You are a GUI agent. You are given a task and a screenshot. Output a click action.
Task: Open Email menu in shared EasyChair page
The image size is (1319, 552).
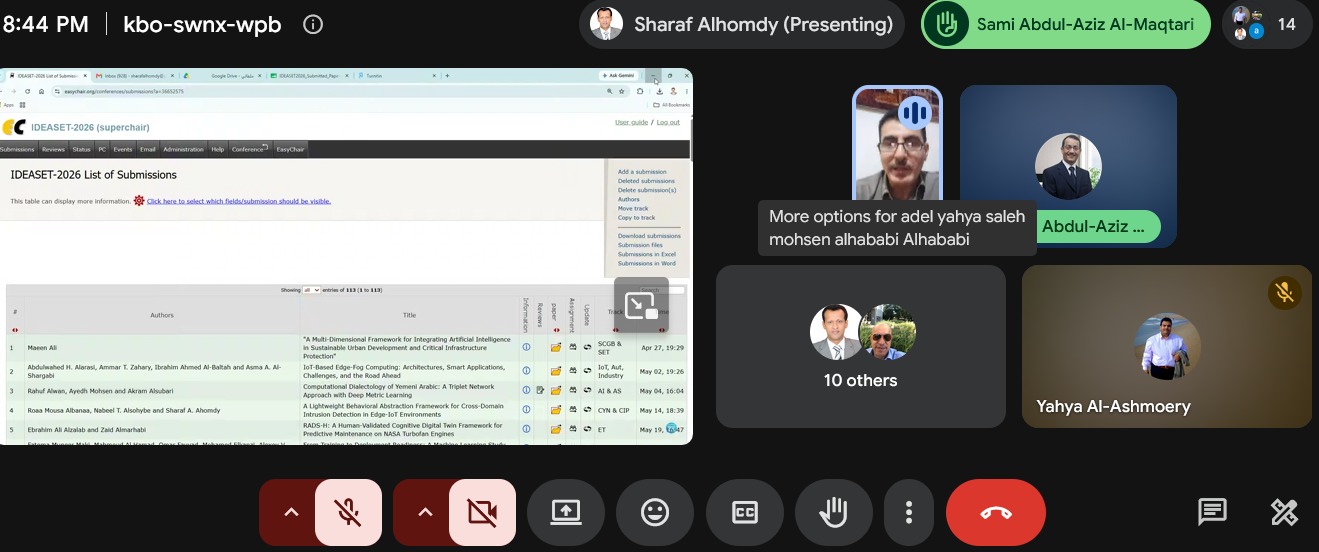click(x=148, y=149)
